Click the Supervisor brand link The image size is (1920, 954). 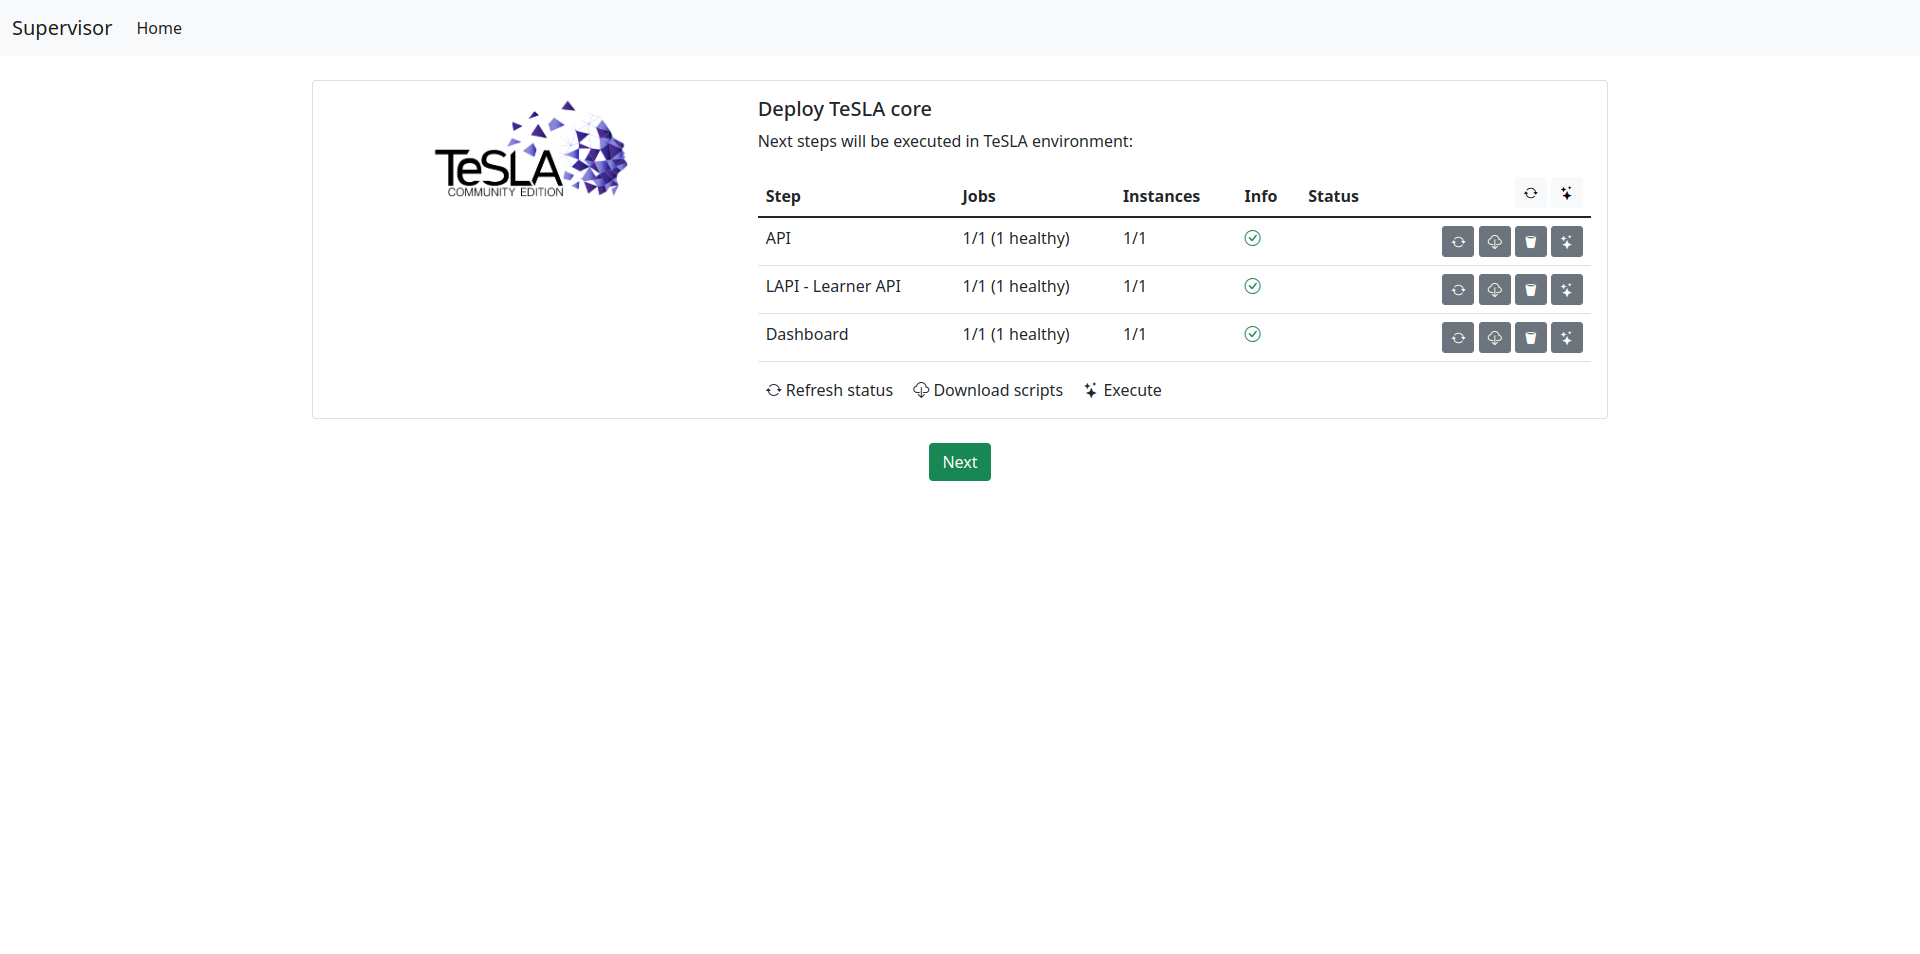point(62,28)
